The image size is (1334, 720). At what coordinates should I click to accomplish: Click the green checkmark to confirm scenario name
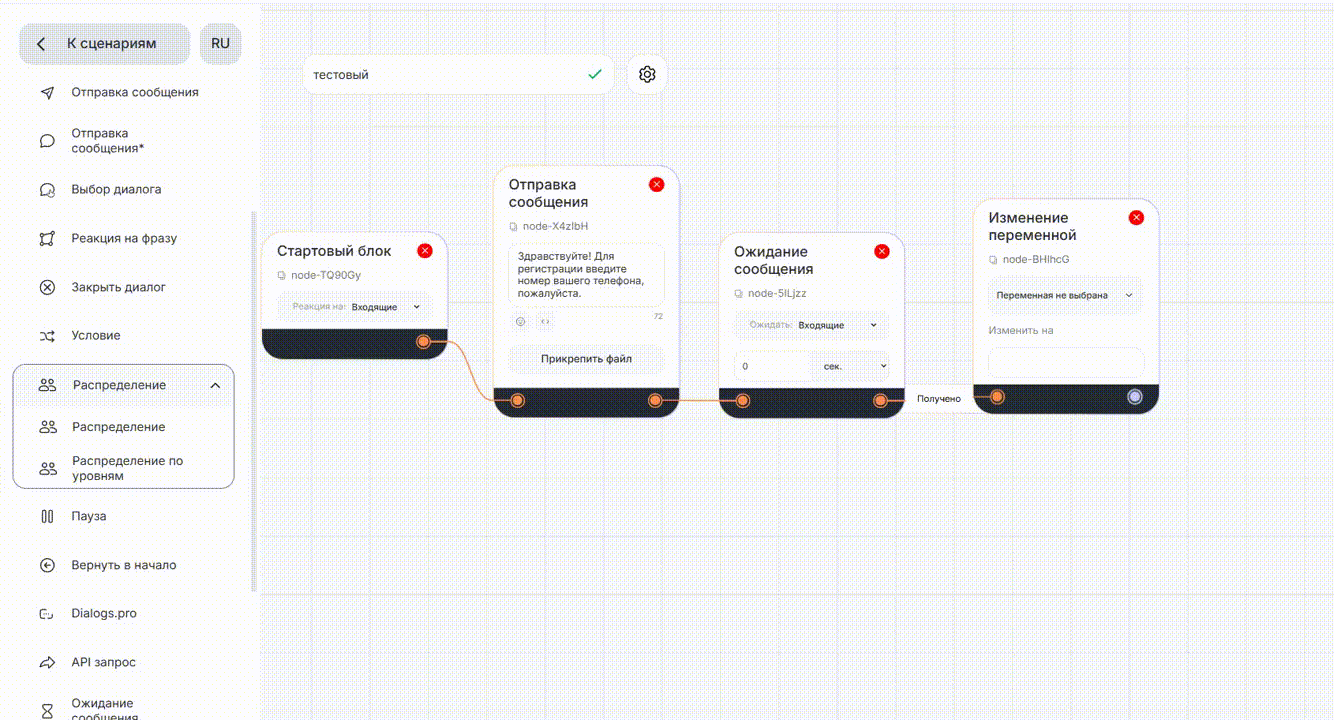[595, 74]
